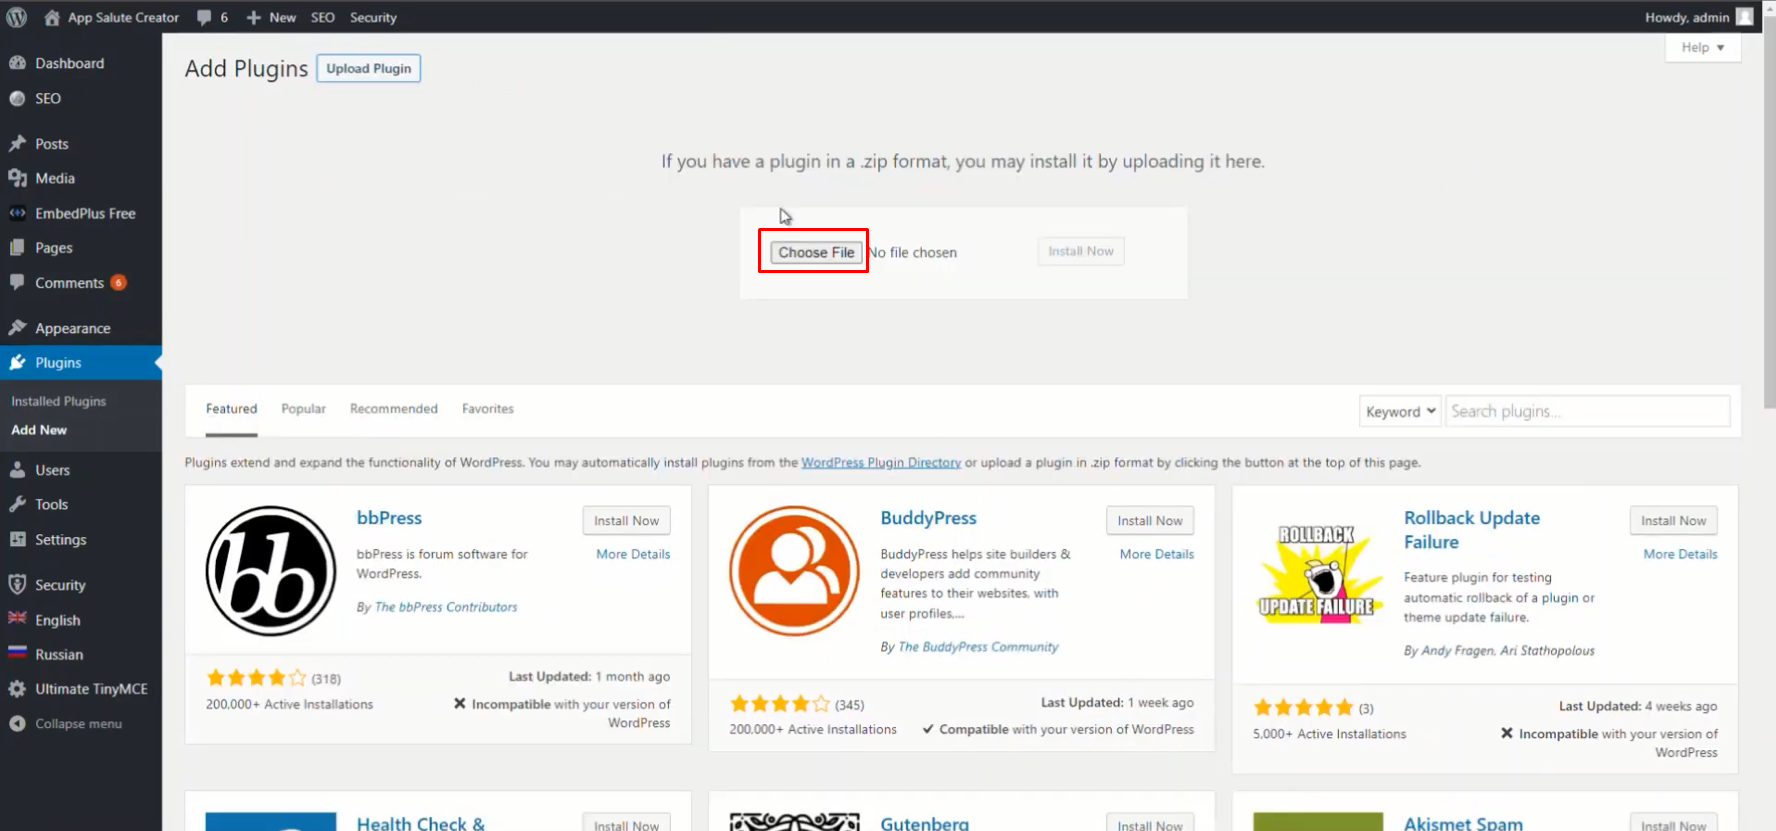This screenshot has height=831, width=1776.
Task: Click the Search plugins input field
Action: click(1586, 411)
